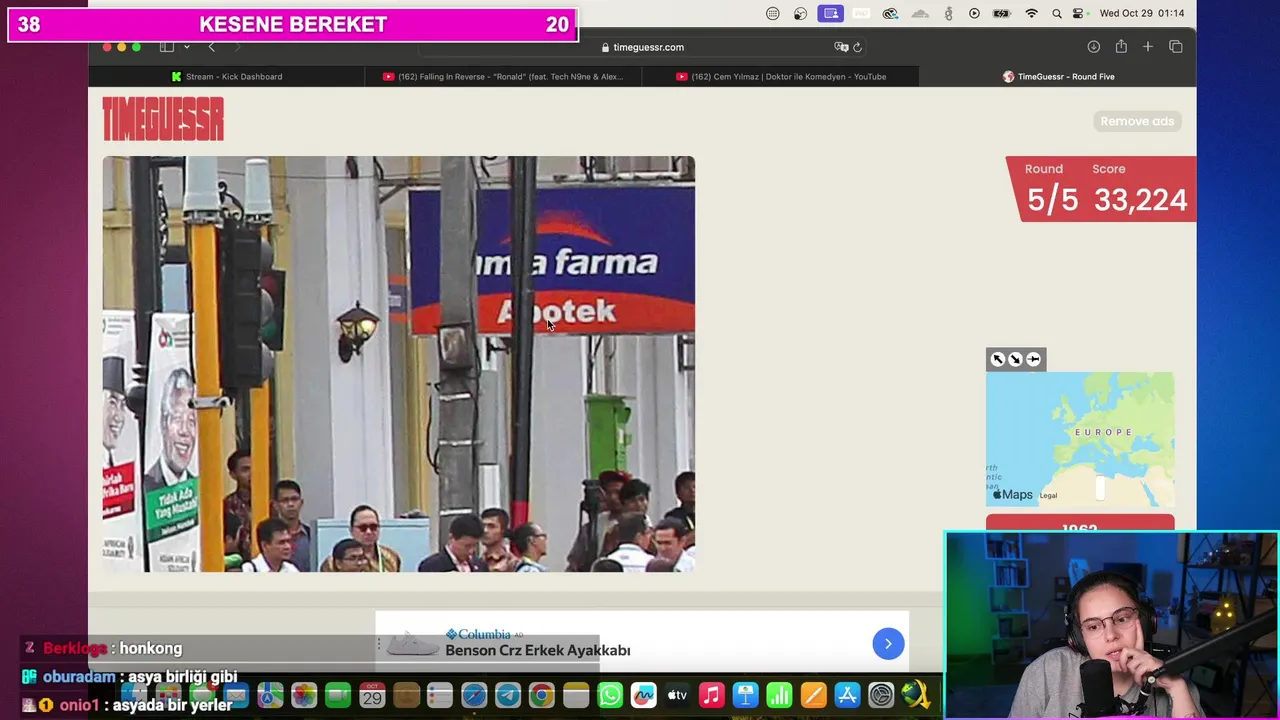Open Safari downloads icon

1093,47
